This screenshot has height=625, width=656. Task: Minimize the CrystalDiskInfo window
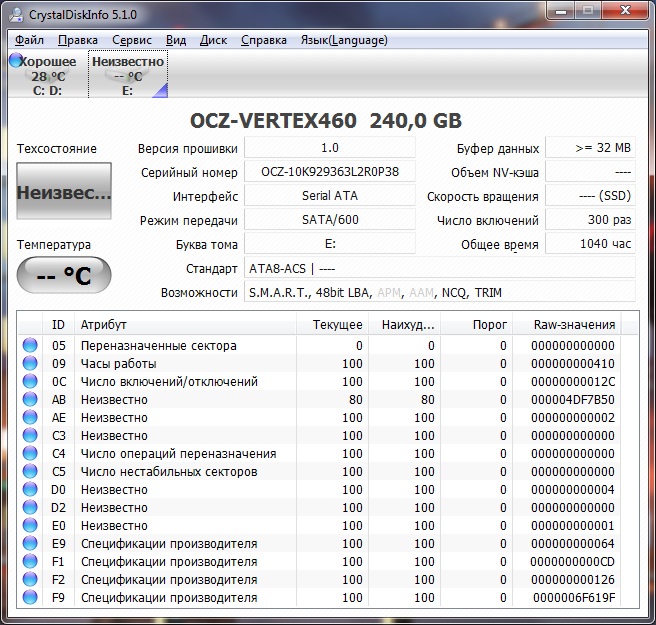561,10
